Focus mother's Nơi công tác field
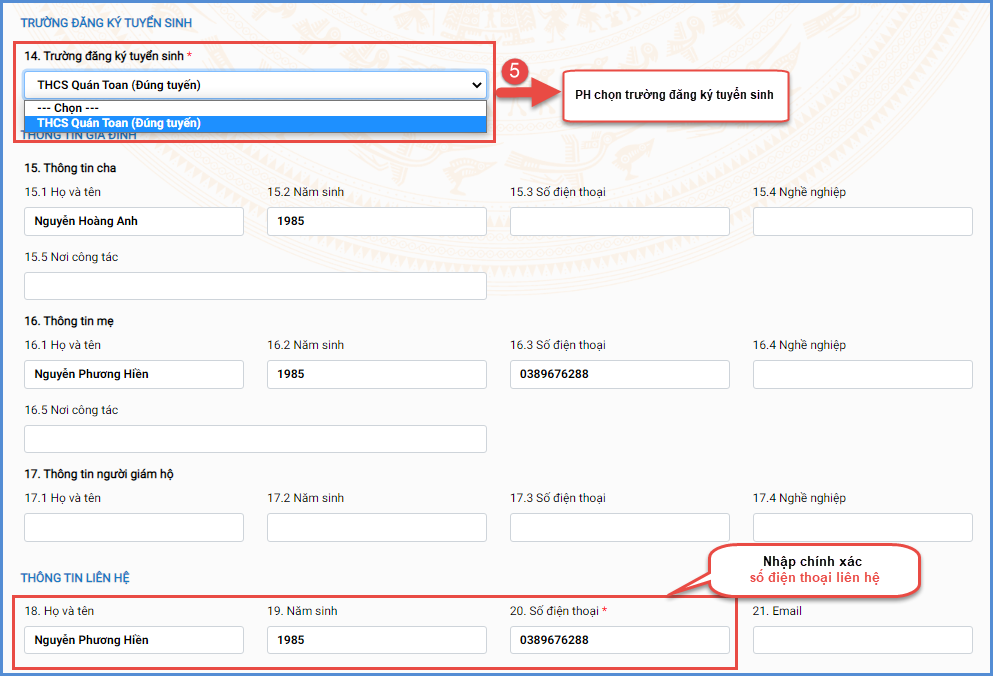This screenshot has width=993, height=676. click(x=255, y=439)
